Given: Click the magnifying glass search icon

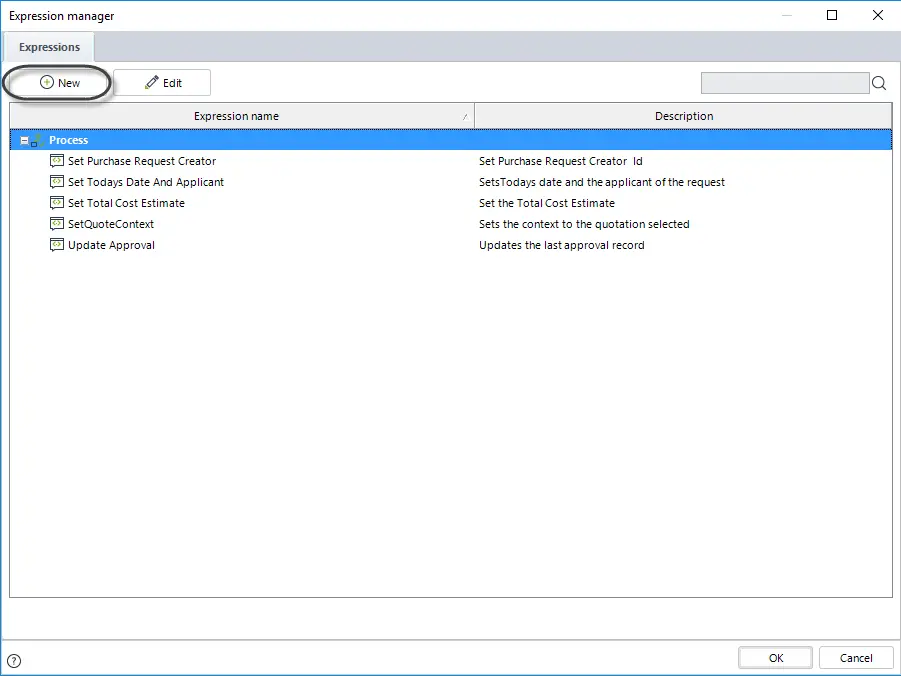Looking at the screenshot, I should tap(879, 83).
